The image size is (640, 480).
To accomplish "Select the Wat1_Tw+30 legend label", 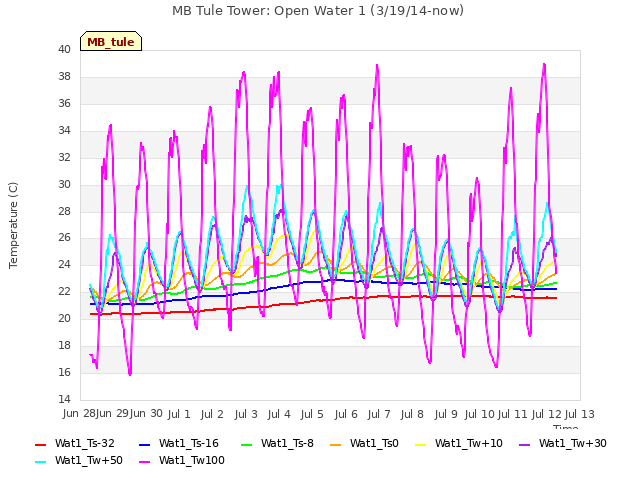I will (573, 443).
